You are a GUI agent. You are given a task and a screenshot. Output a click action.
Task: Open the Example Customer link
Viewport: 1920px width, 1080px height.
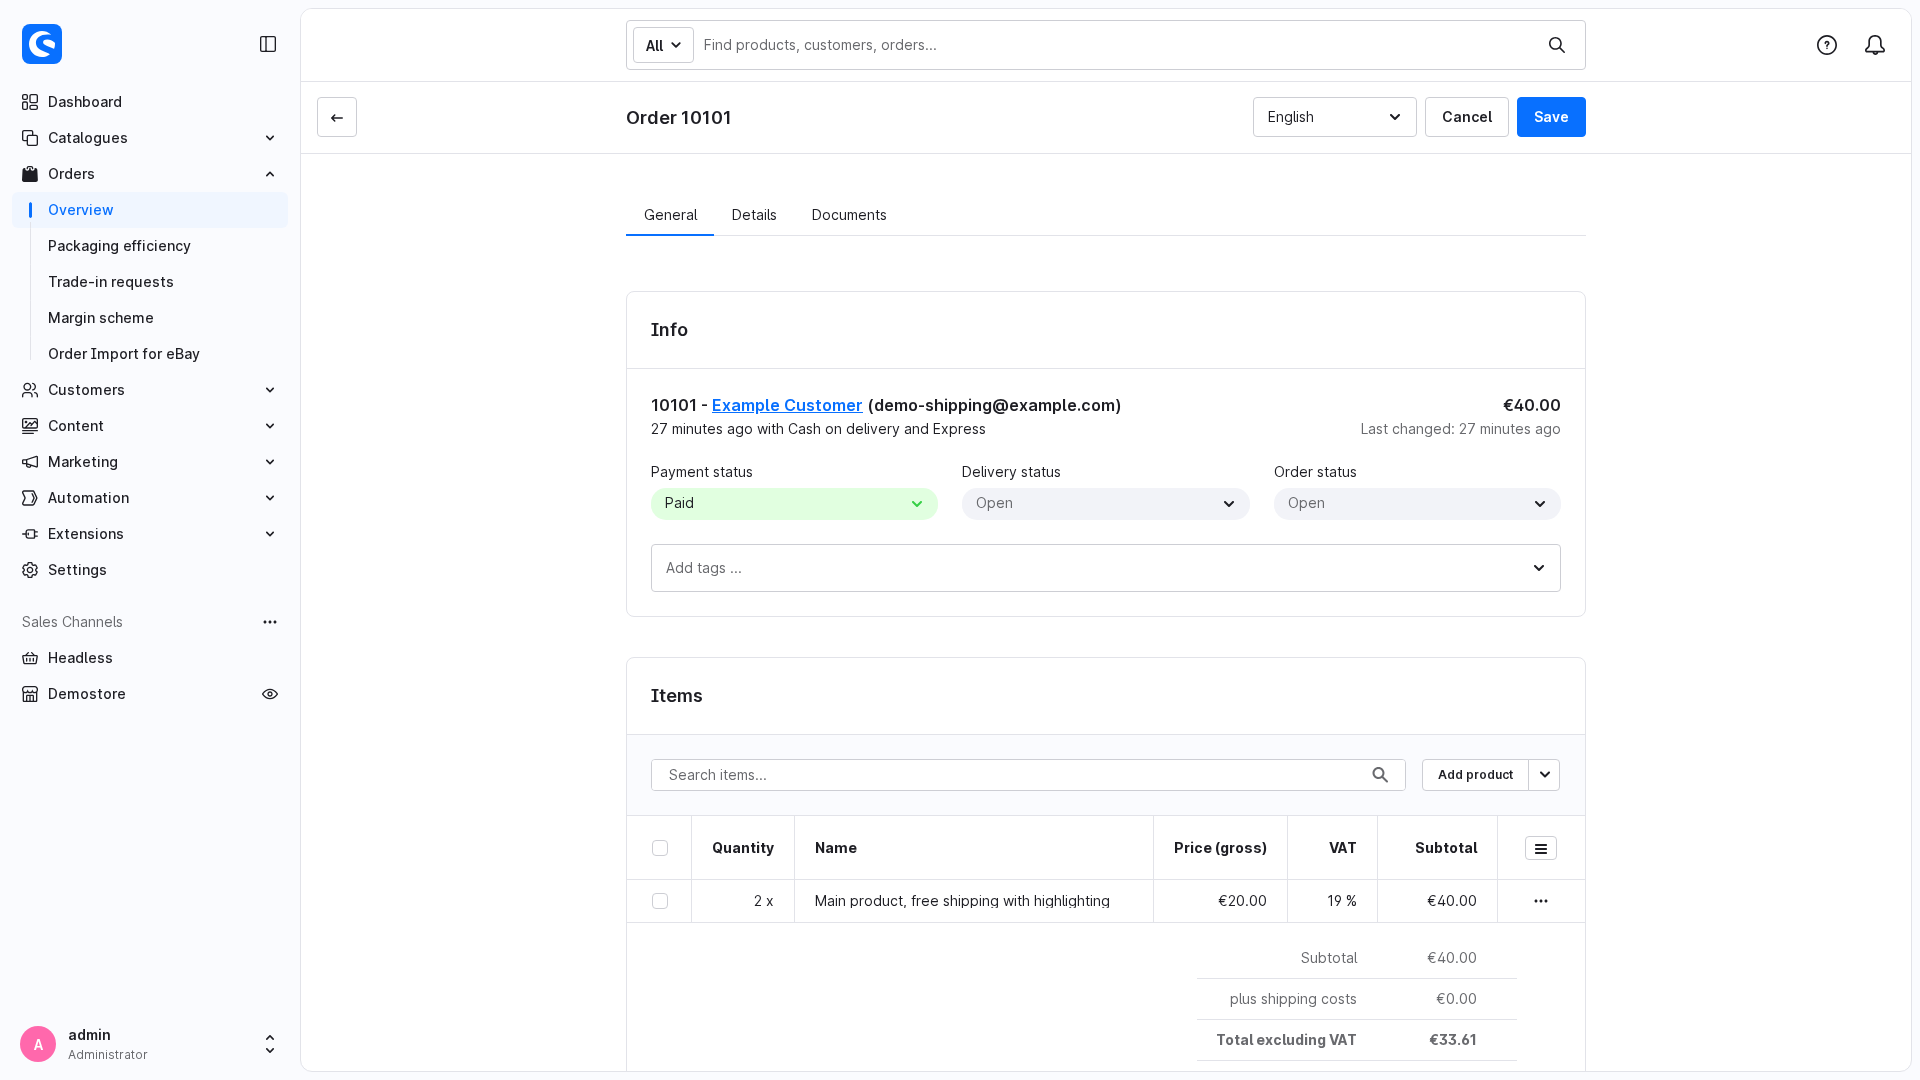click(x=787, y=405)
